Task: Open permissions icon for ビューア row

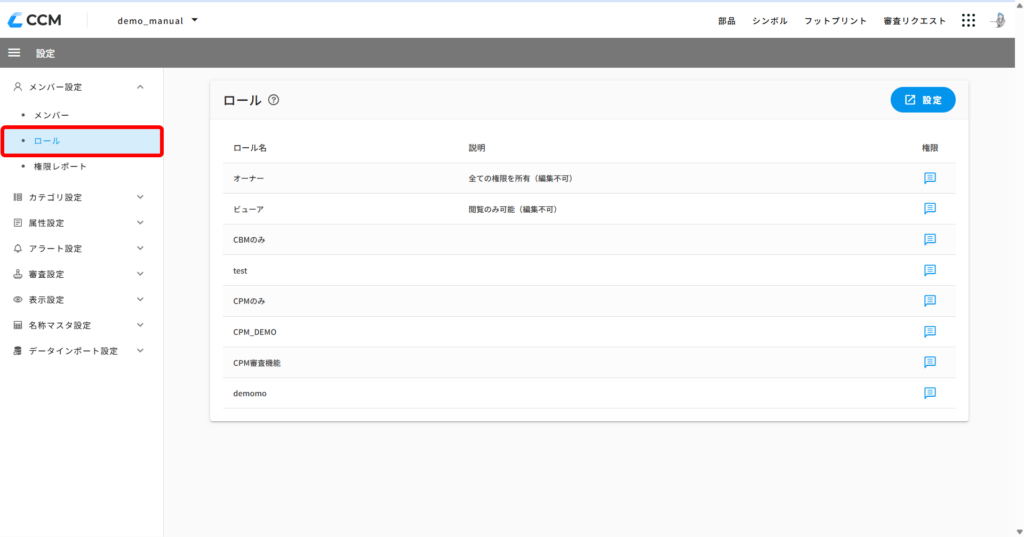Action: click(930, 208)
